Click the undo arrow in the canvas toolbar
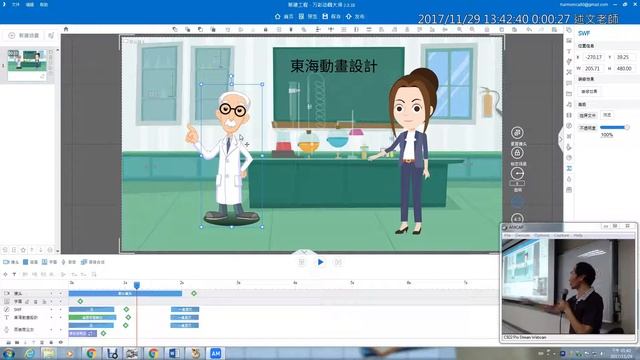The width and height of the screenshot is (640, 360). pyautogui.click(x=529, y=29)
